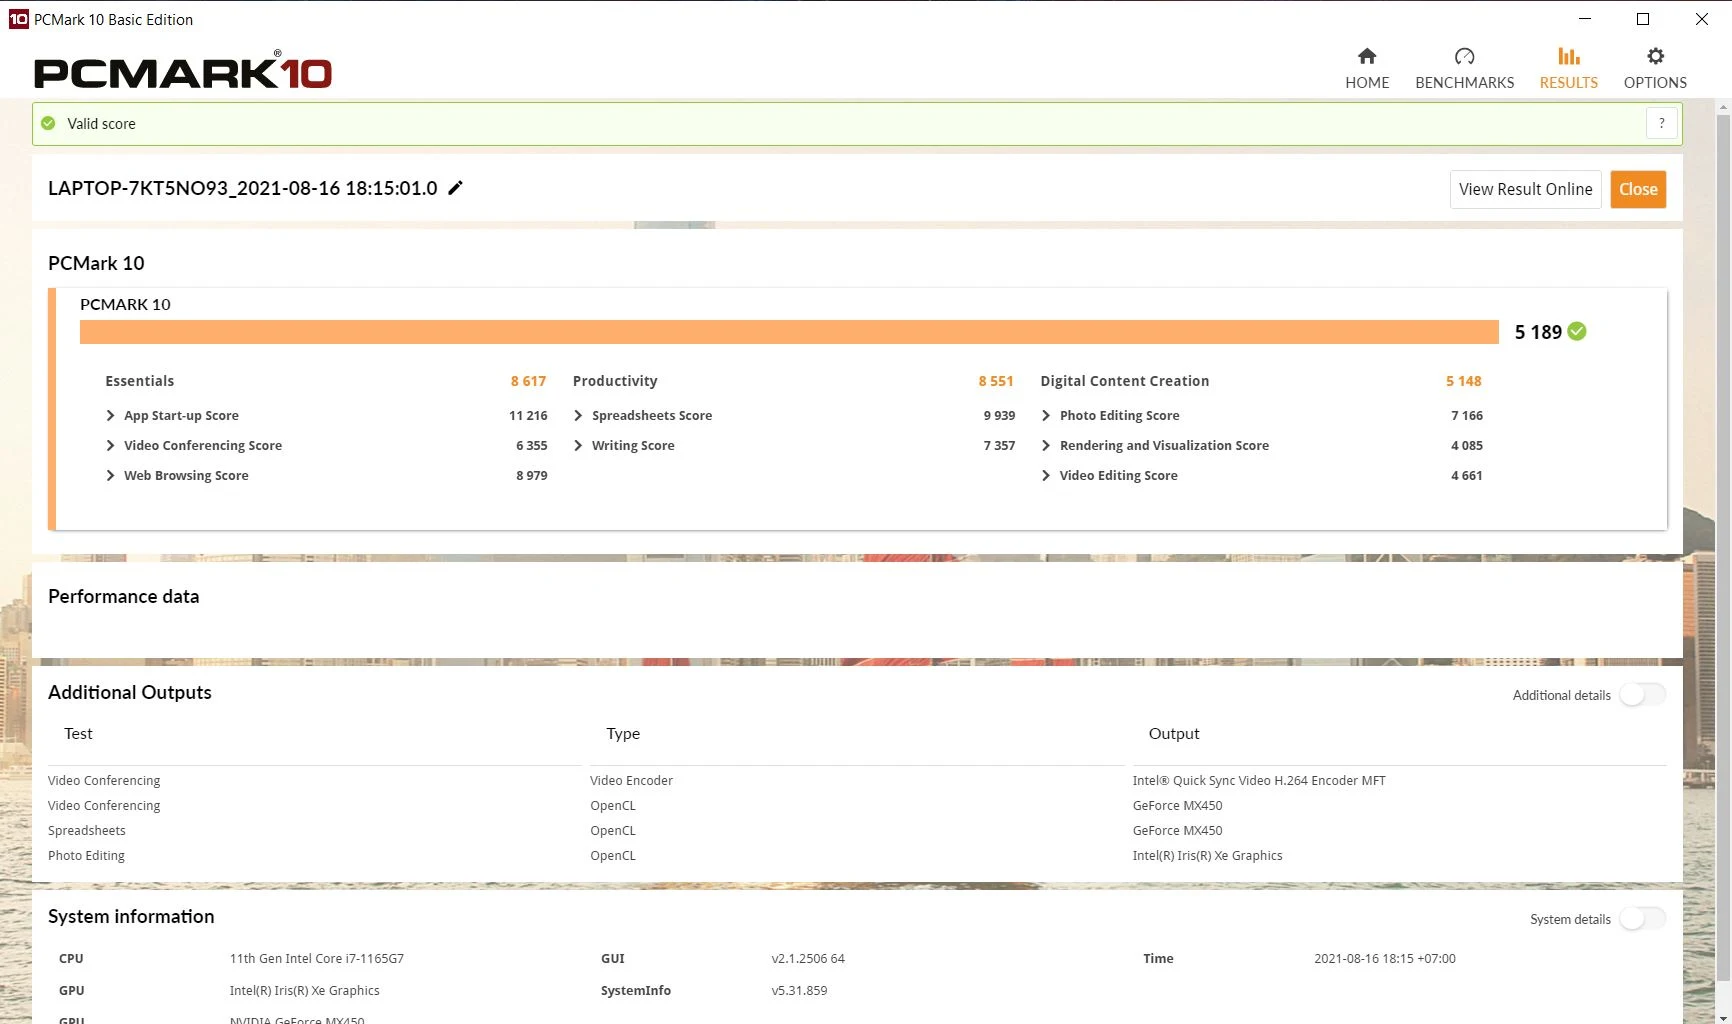The width and height of the screenshot is (1732, 1024).
Task: Enable the System details switch
Action: 1642,919
